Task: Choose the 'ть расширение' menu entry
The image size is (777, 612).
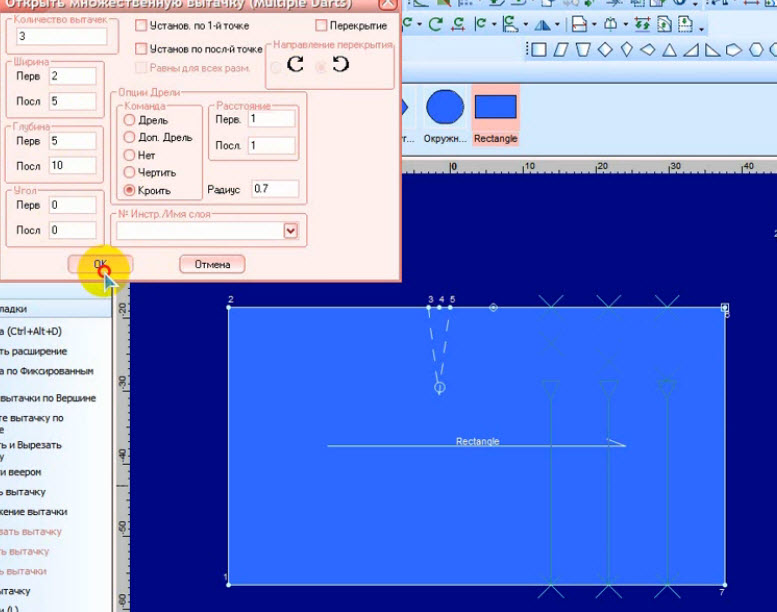Action: tap(34, 351)
